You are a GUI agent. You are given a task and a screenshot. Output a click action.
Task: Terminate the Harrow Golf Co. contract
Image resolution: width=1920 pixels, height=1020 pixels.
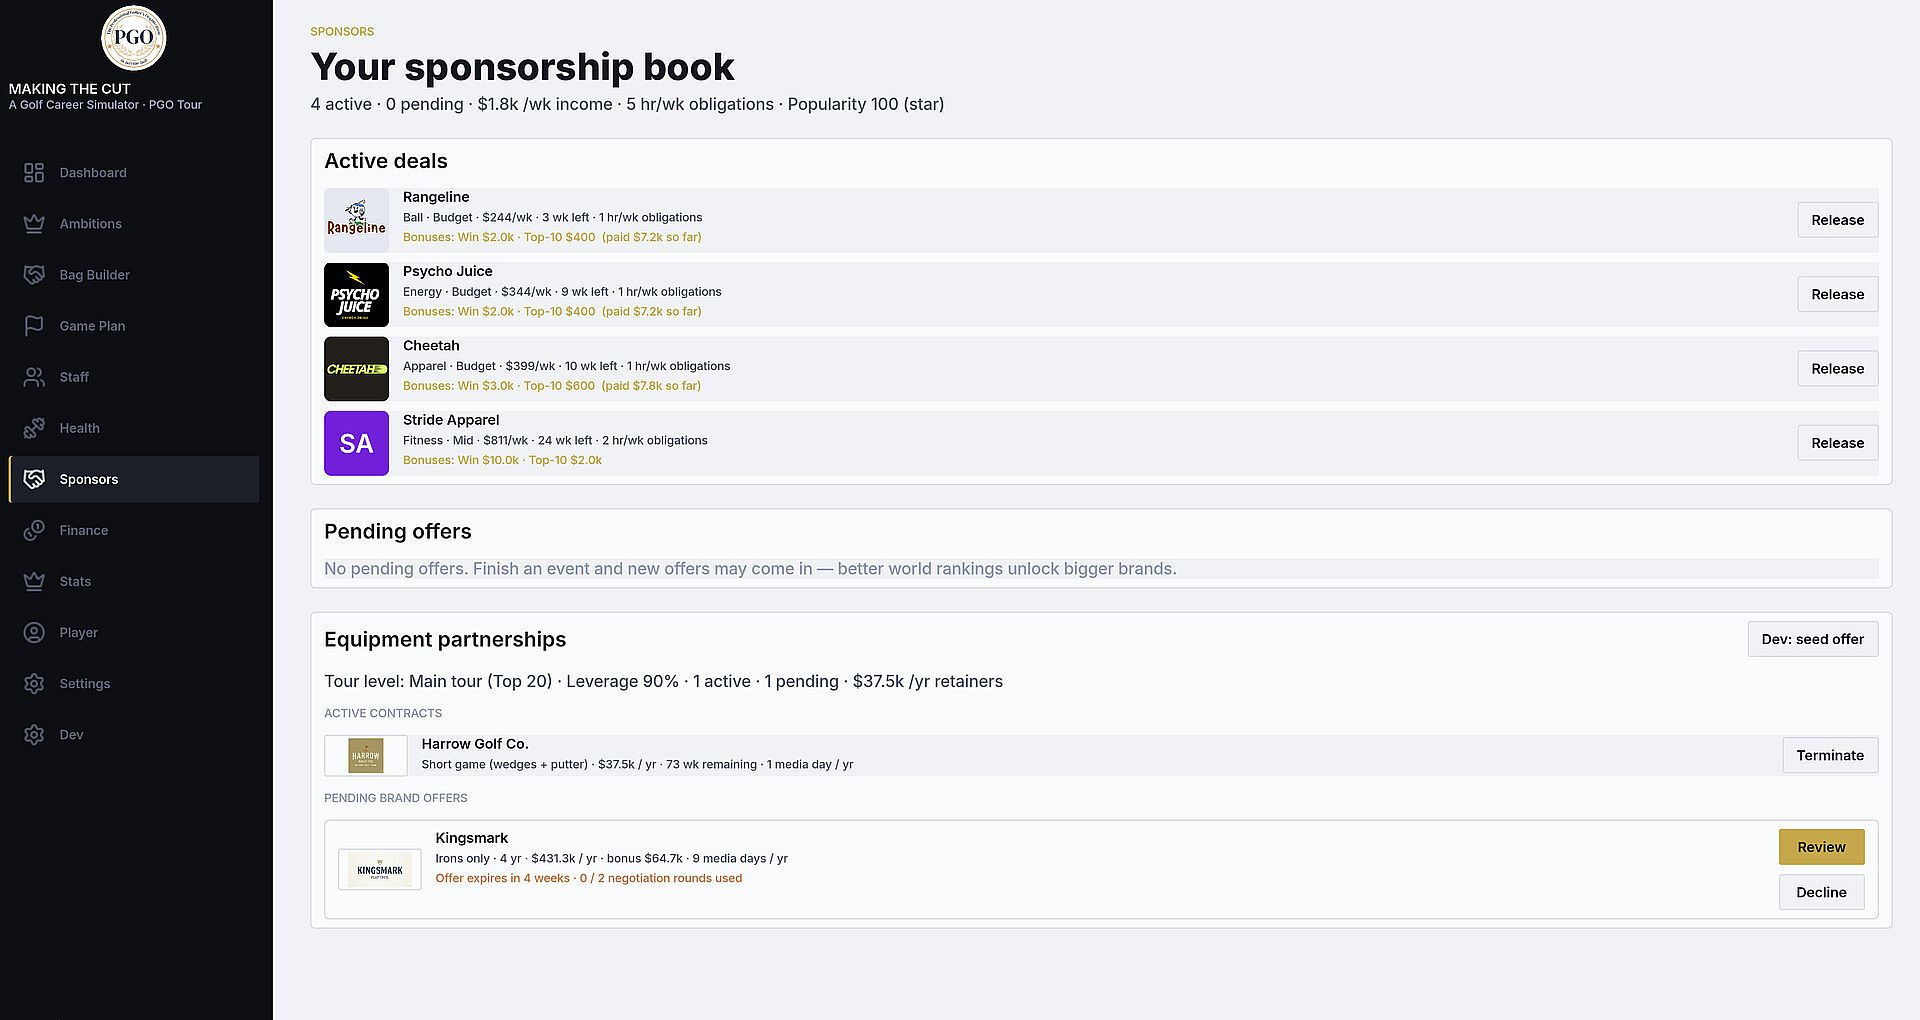pos(1830,755)
